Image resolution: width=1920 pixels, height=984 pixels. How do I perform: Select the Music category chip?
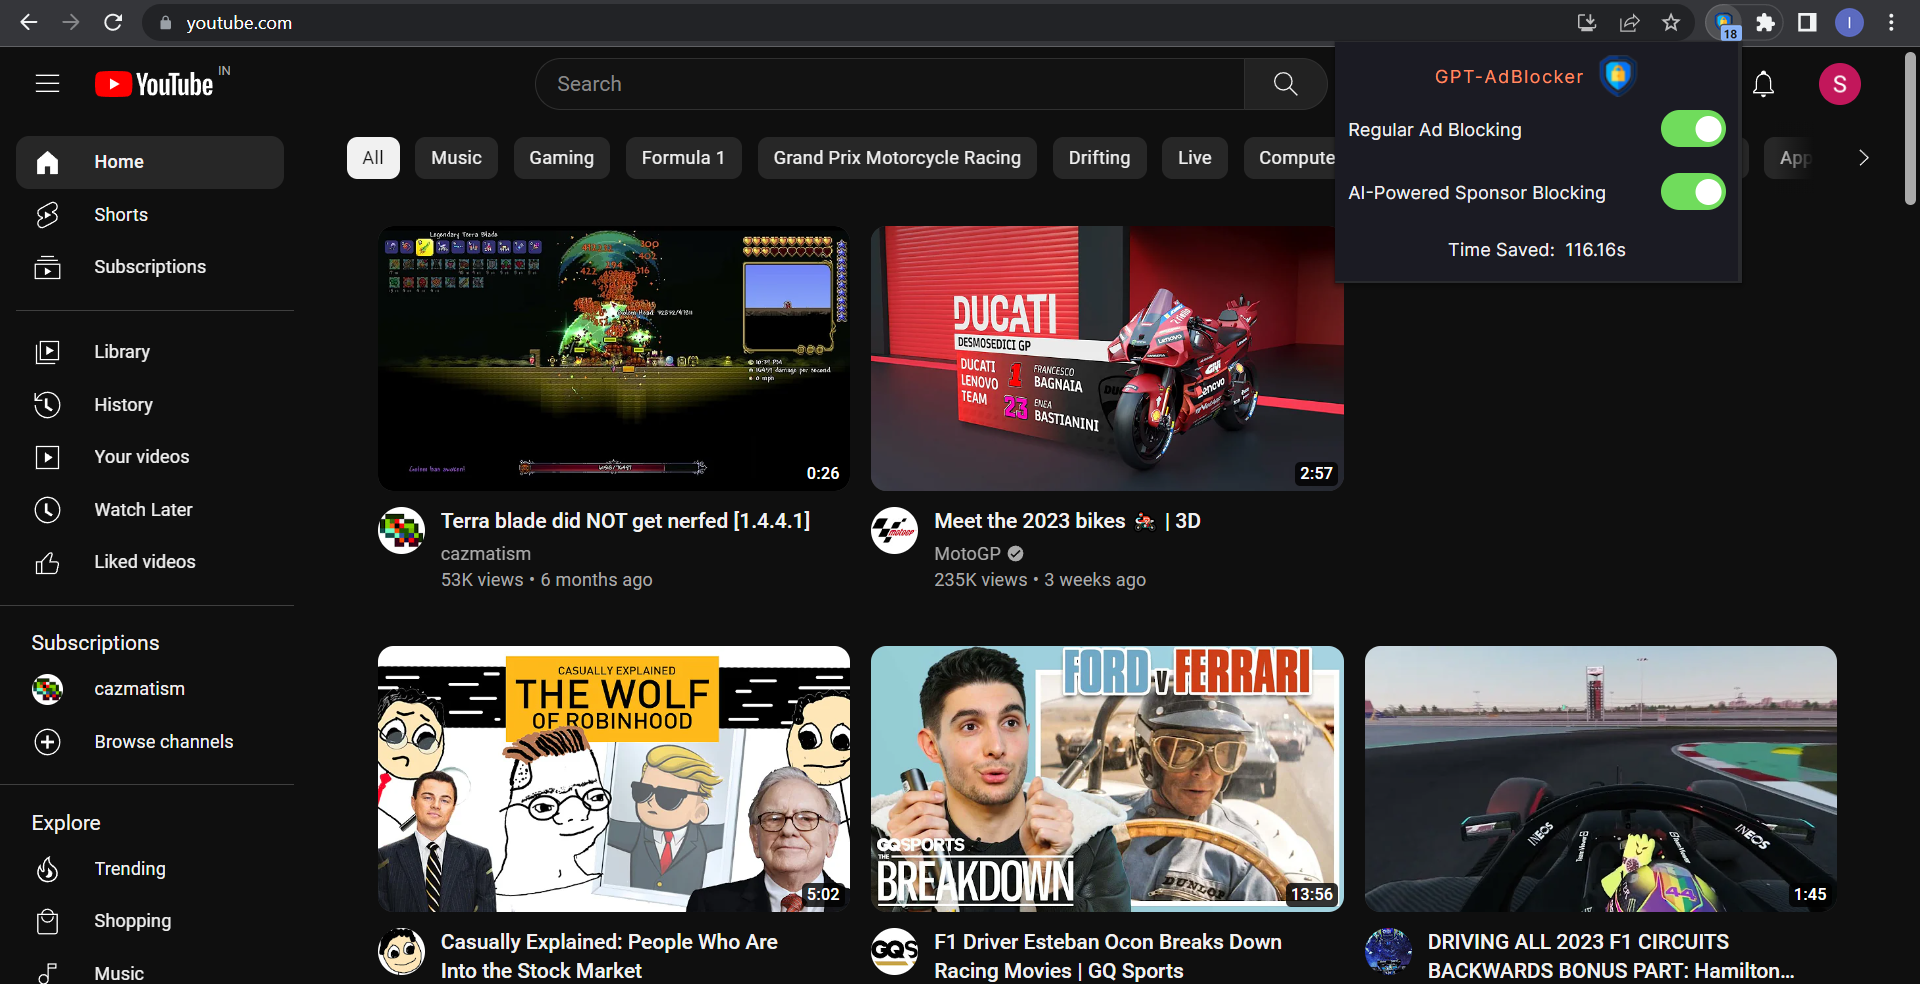456,158
